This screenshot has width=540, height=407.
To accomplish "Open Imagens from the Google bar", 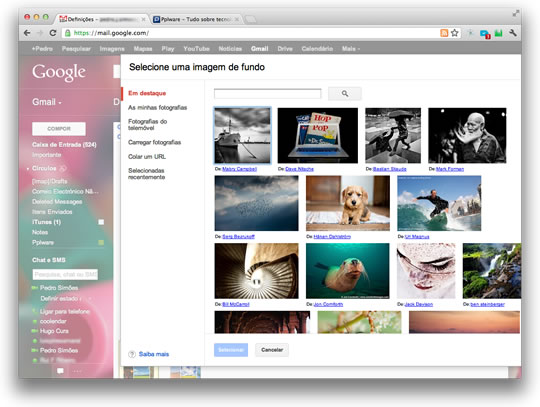I will 112,49.
